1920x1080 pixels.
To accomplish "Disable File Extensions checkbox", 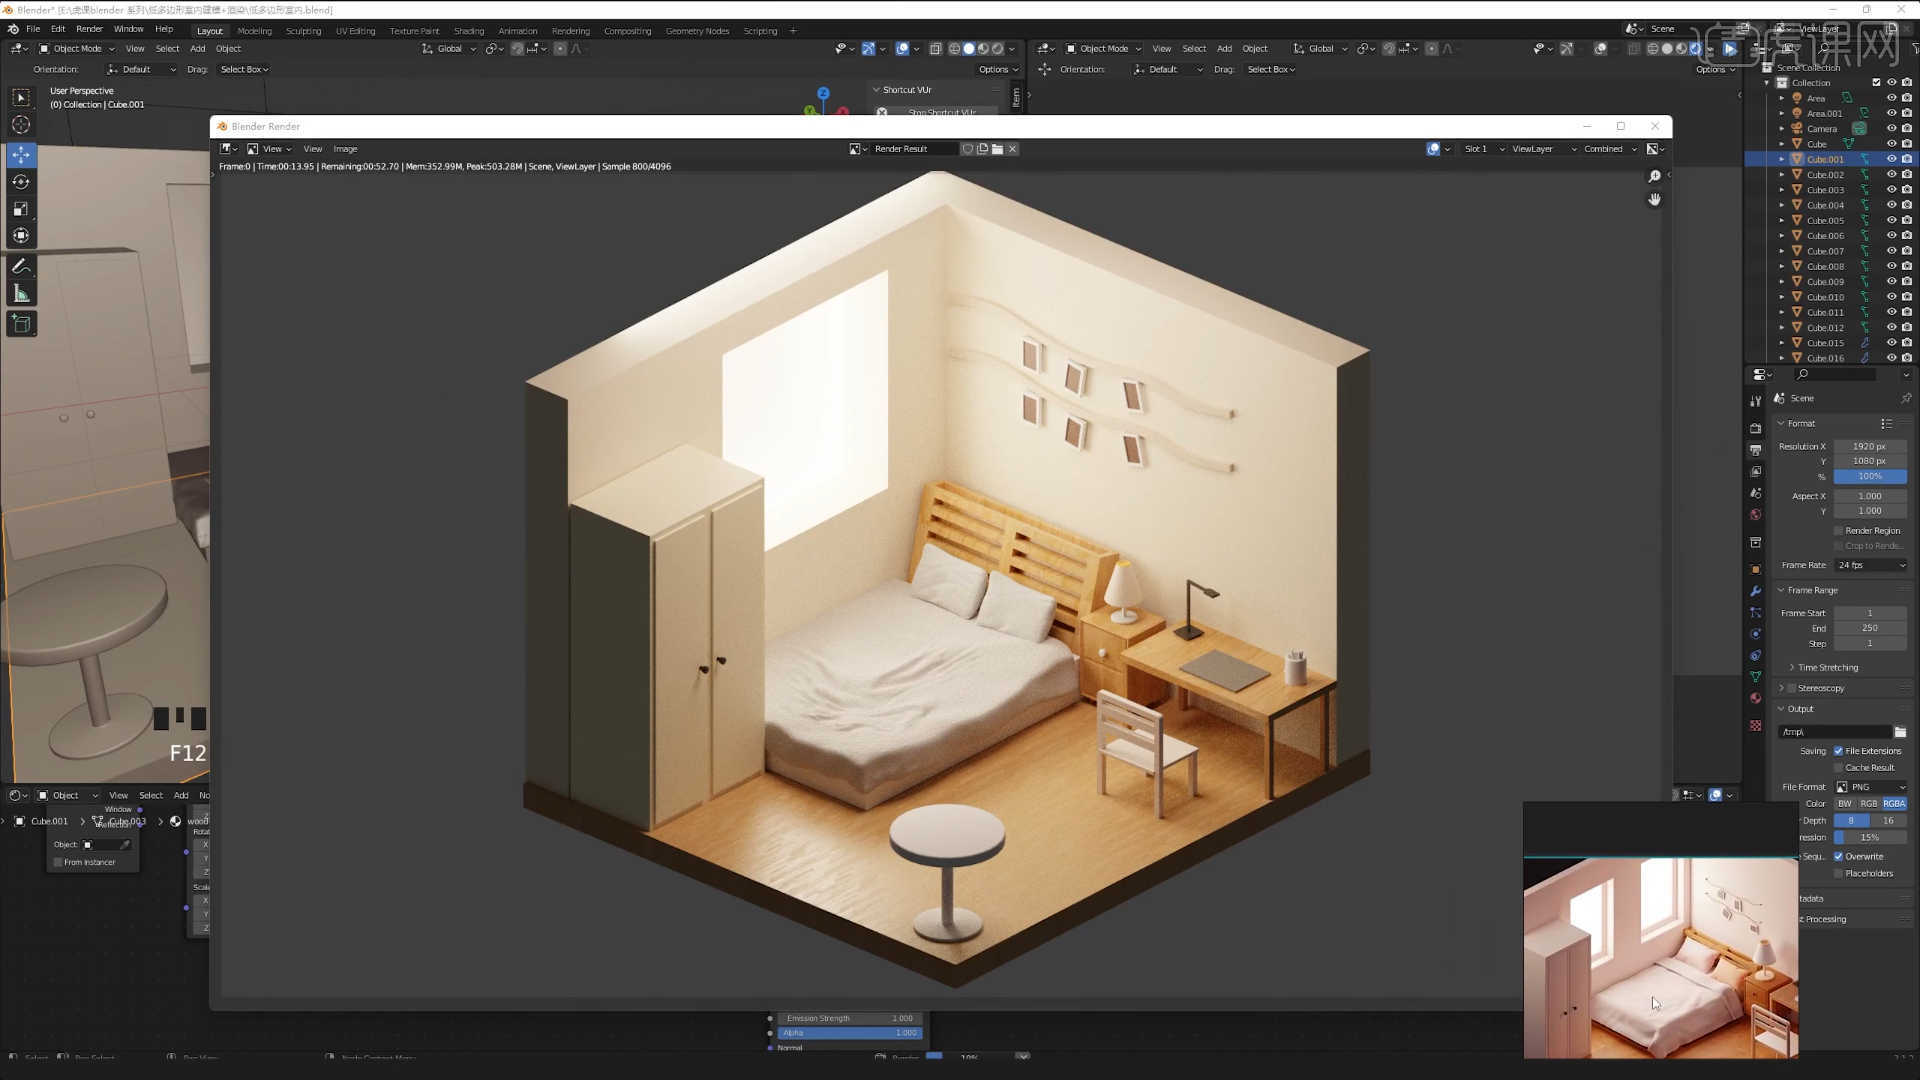I will tap(1838, 751).
